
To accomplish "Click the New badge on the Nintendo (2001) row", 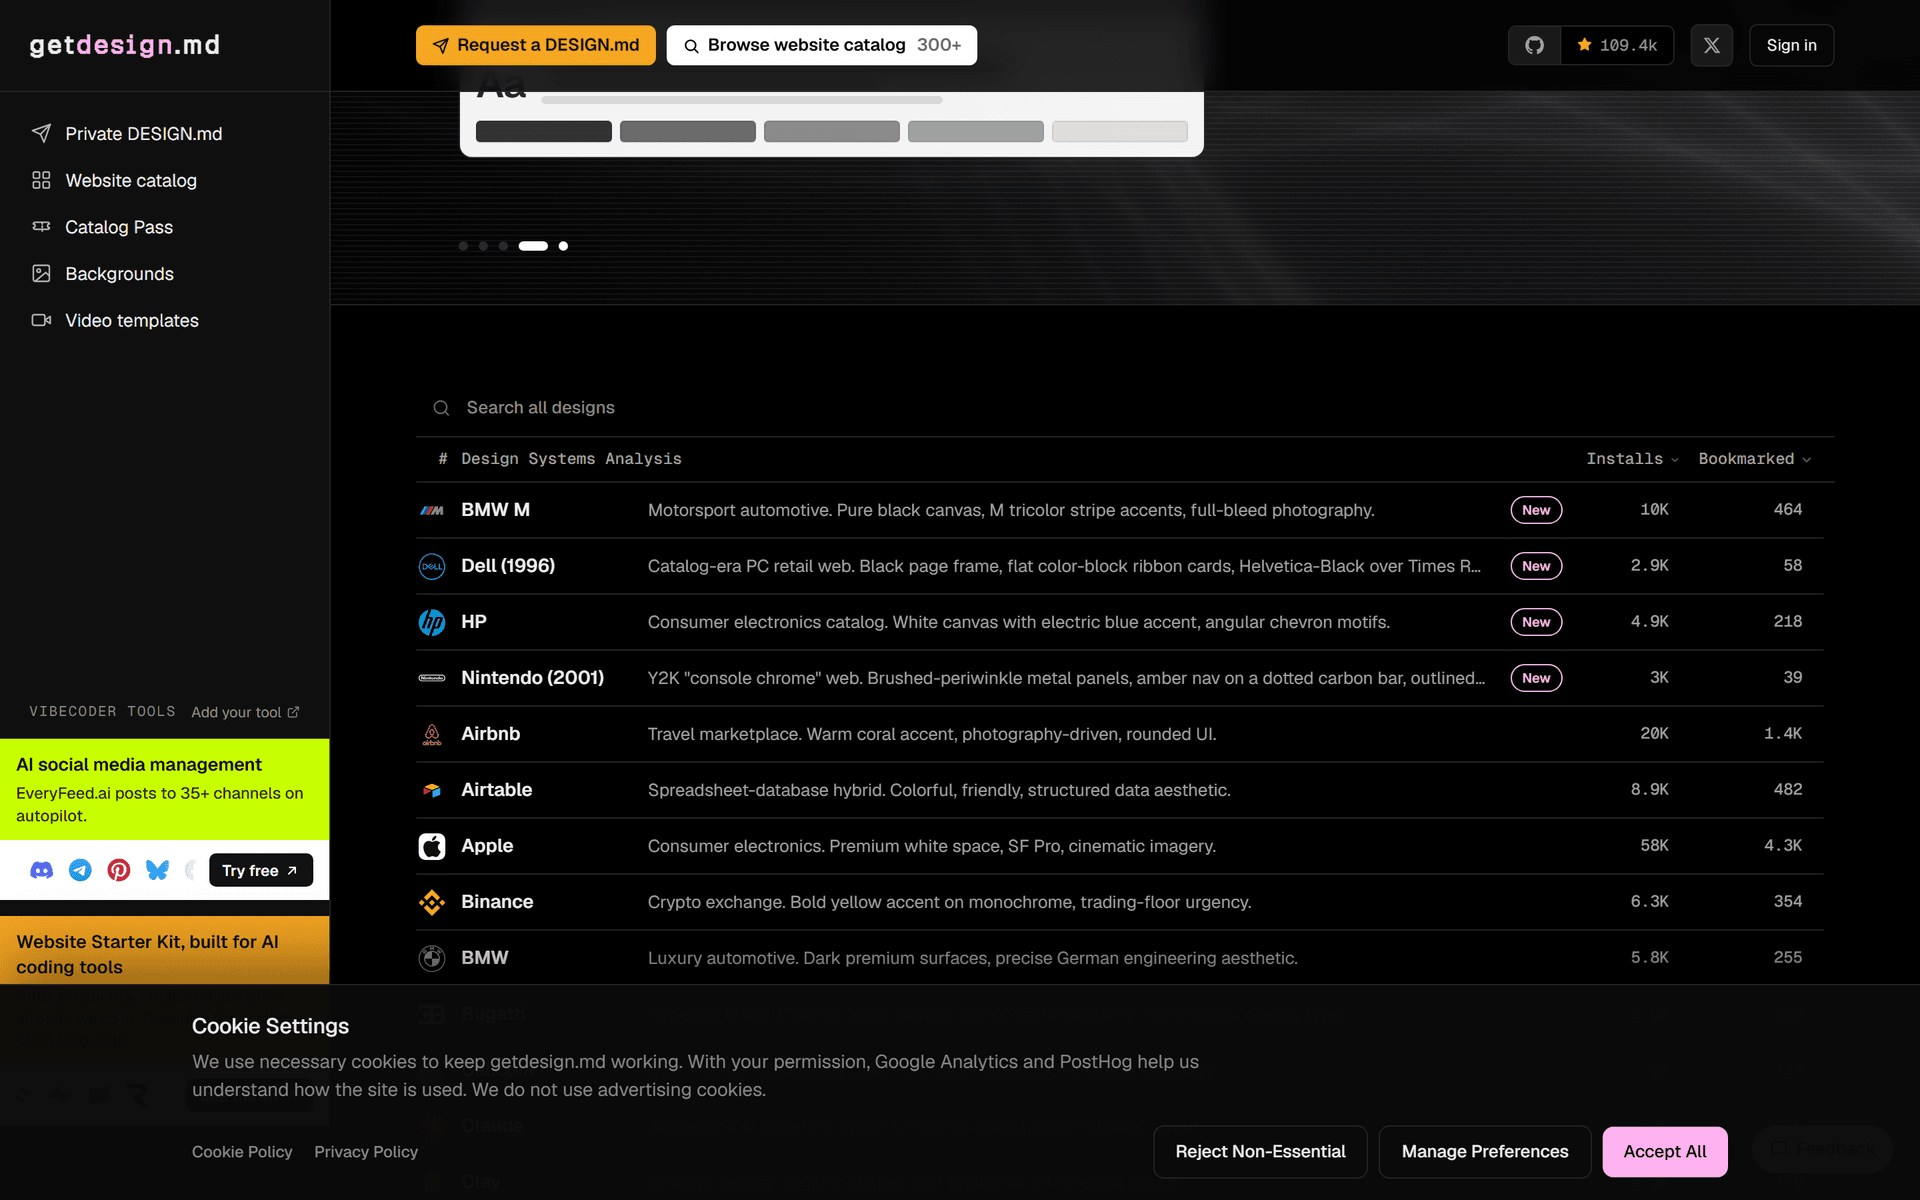I will (1536, 678).
